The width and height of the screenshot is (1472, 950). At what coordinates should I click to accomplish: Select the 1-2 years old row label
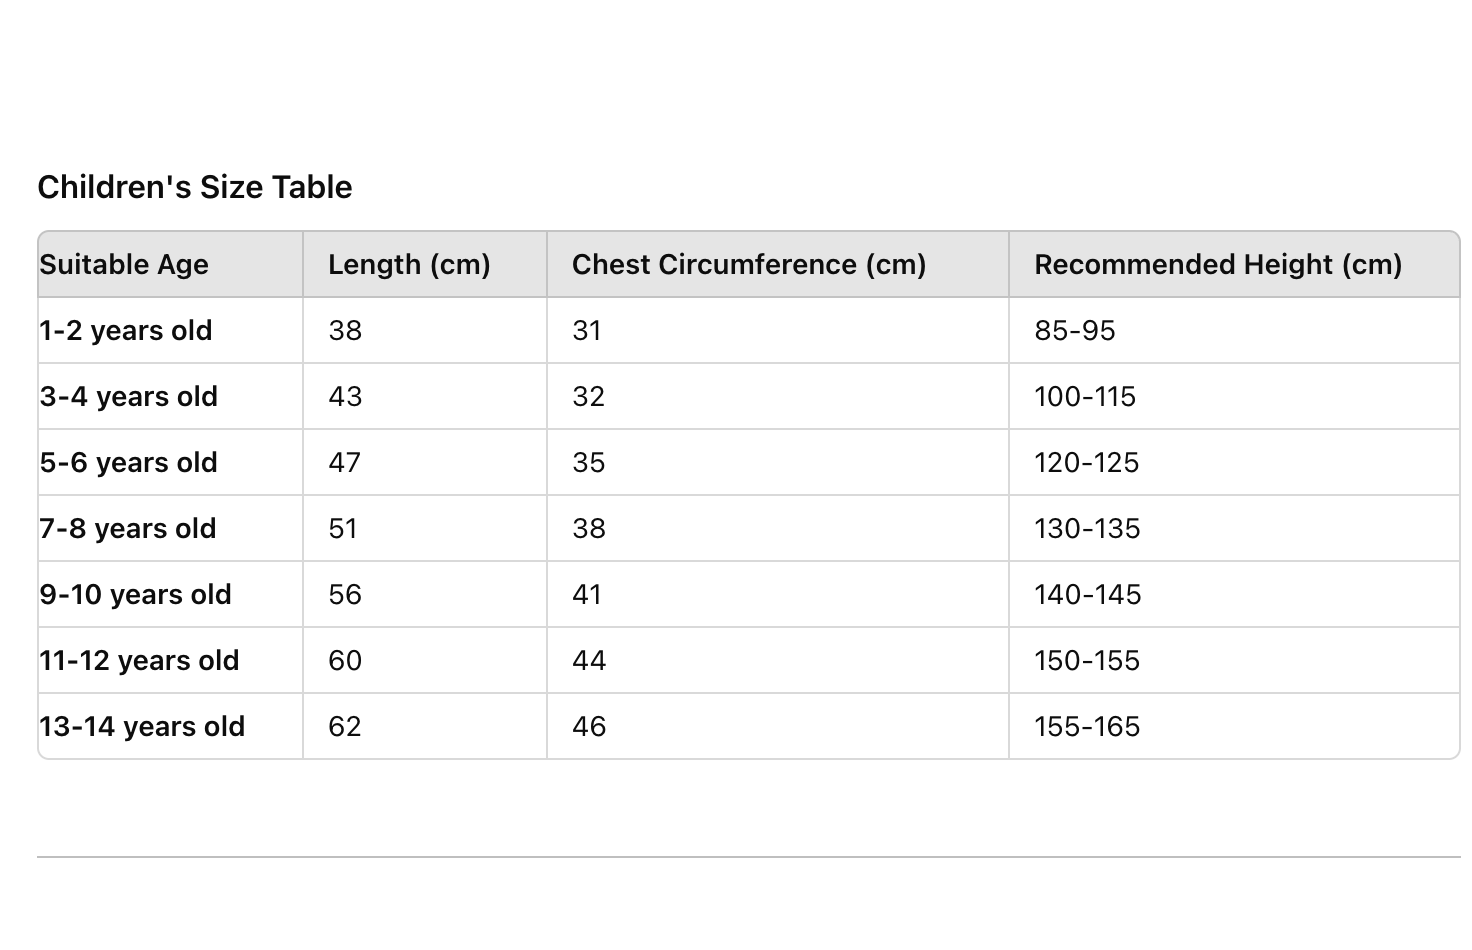pos(126,330)
